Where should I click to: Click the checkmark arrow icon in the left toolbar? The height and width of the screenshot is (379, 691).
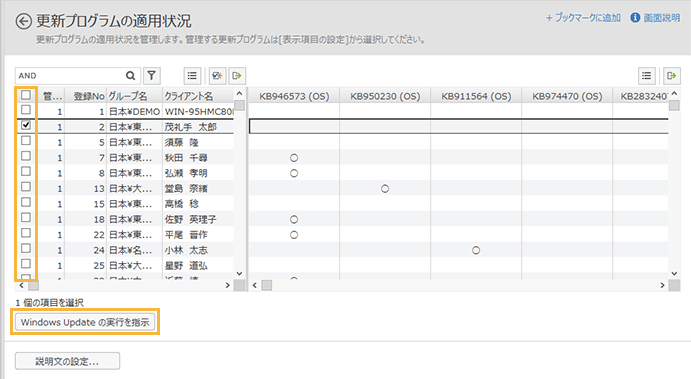tap(217, 76)
